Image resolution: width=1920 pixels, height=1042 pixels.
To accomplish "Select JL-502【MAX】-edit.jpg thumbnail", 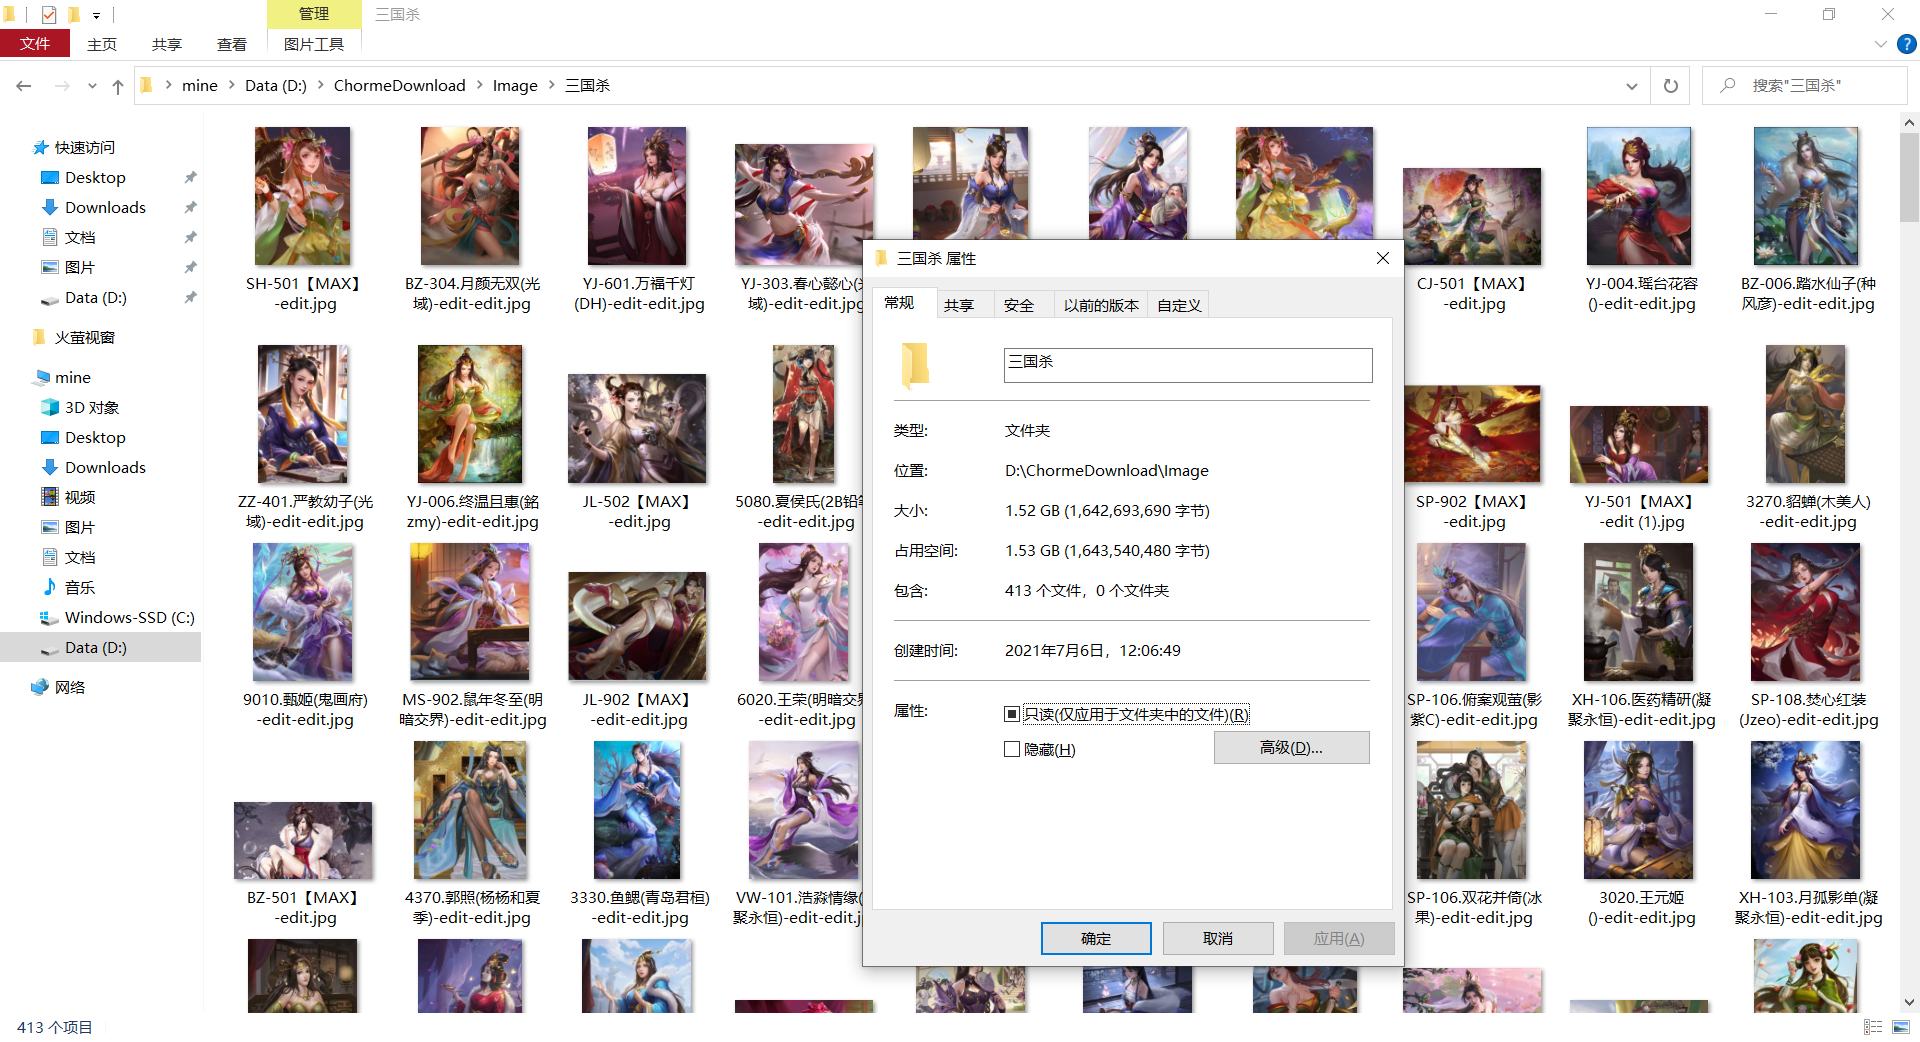I will [x=637, y=428].
